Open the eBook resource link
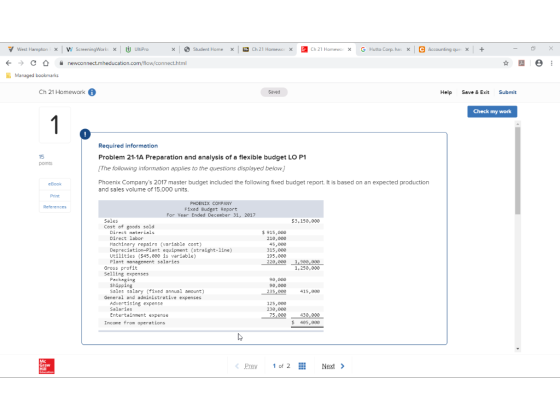Viewport: 560px width, 420px height. (55, 184)
